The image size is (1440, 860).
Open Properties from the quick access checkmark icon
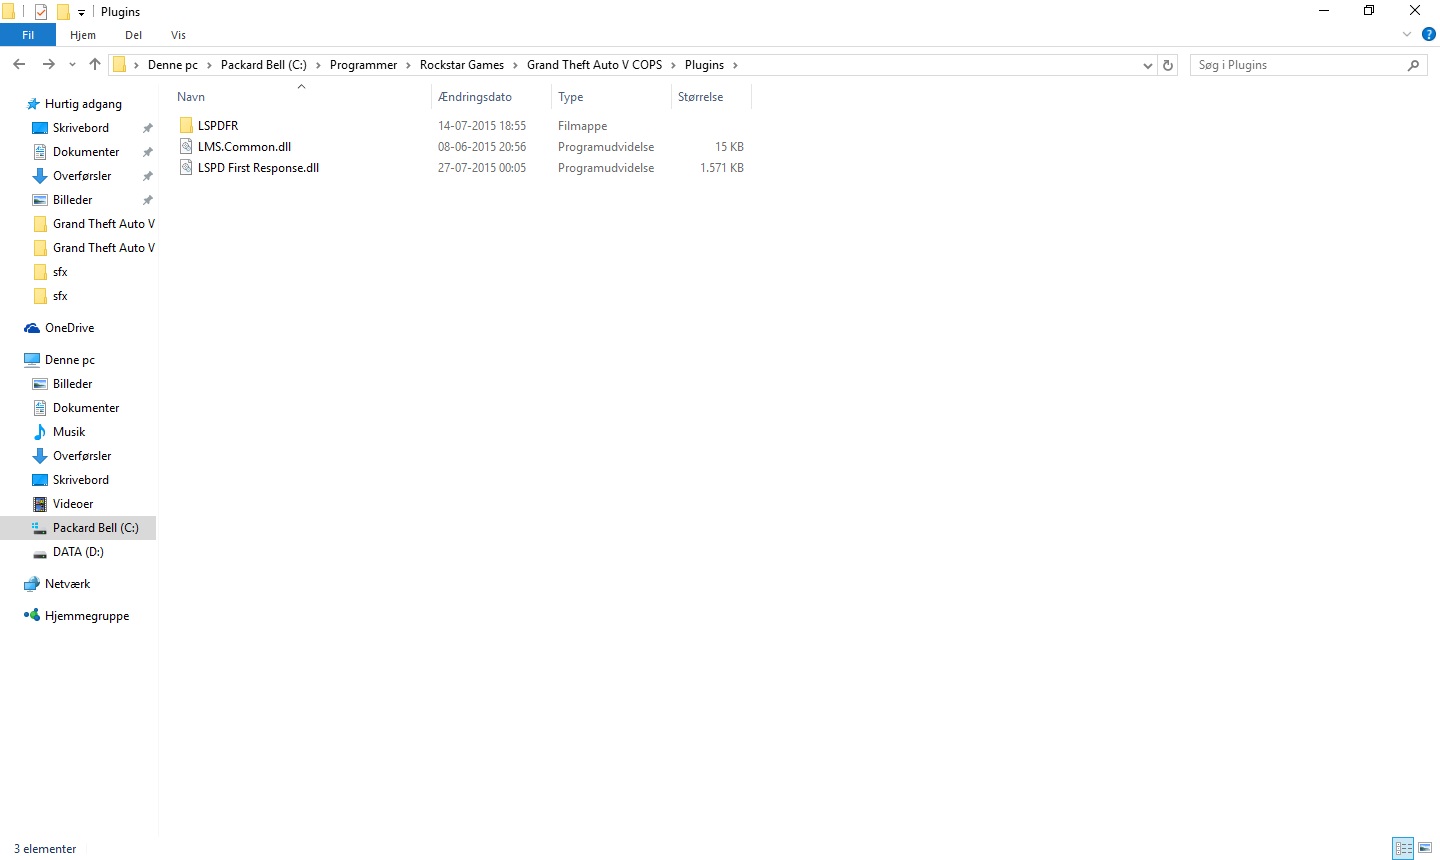click(x=41, y=12)
